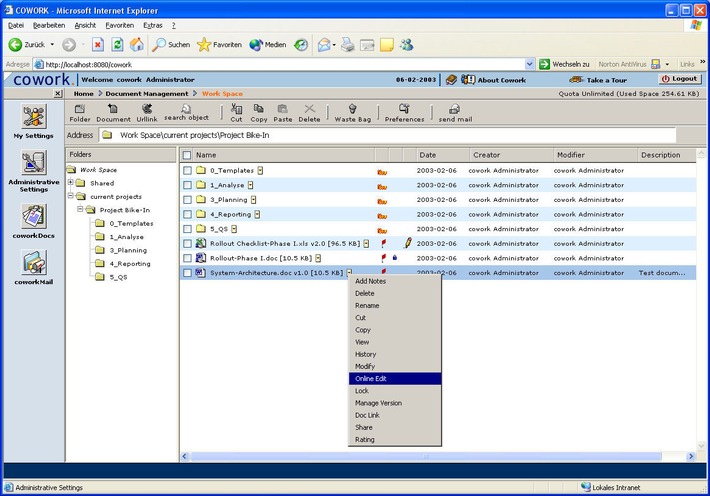The width and height of the screenshot is (710, 496).
Task: Click the browser URL address field
Action: [279, 64]
